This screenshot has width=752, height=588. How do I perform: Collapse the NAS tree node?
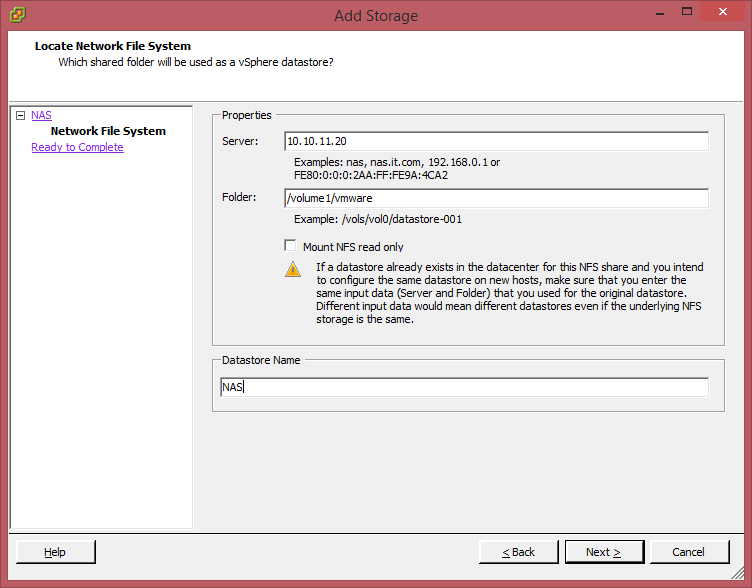[20, 116]
